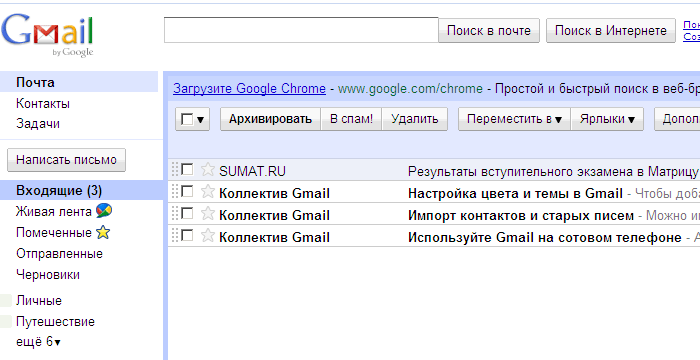Star the Импорт контактов message

coord(208,213)
